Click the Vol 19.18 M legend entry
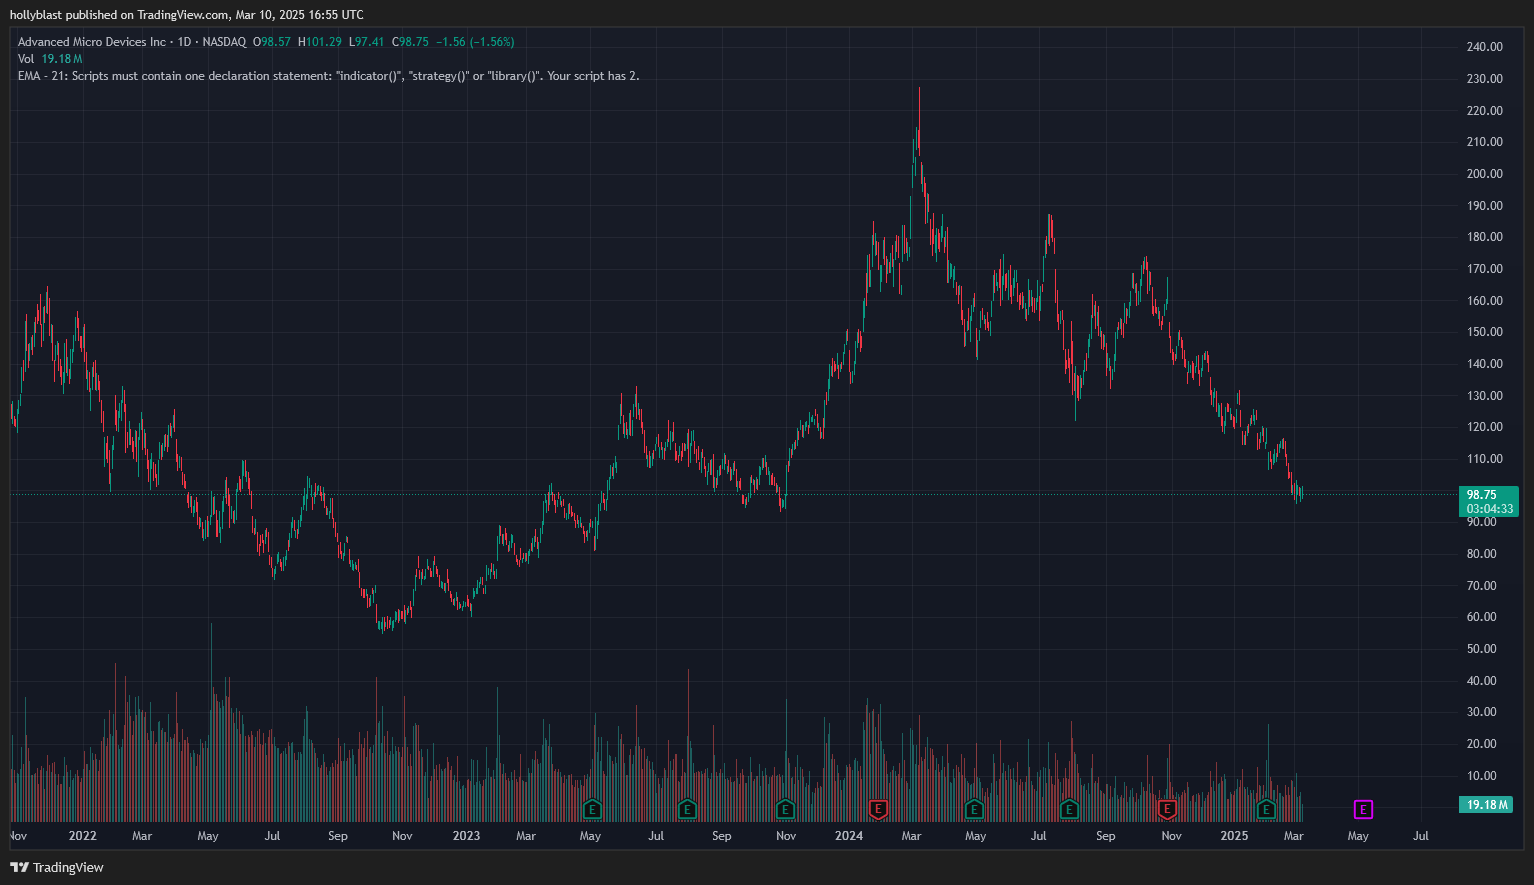This screenshot has width=1534, height=885. [x=50, y=59]
